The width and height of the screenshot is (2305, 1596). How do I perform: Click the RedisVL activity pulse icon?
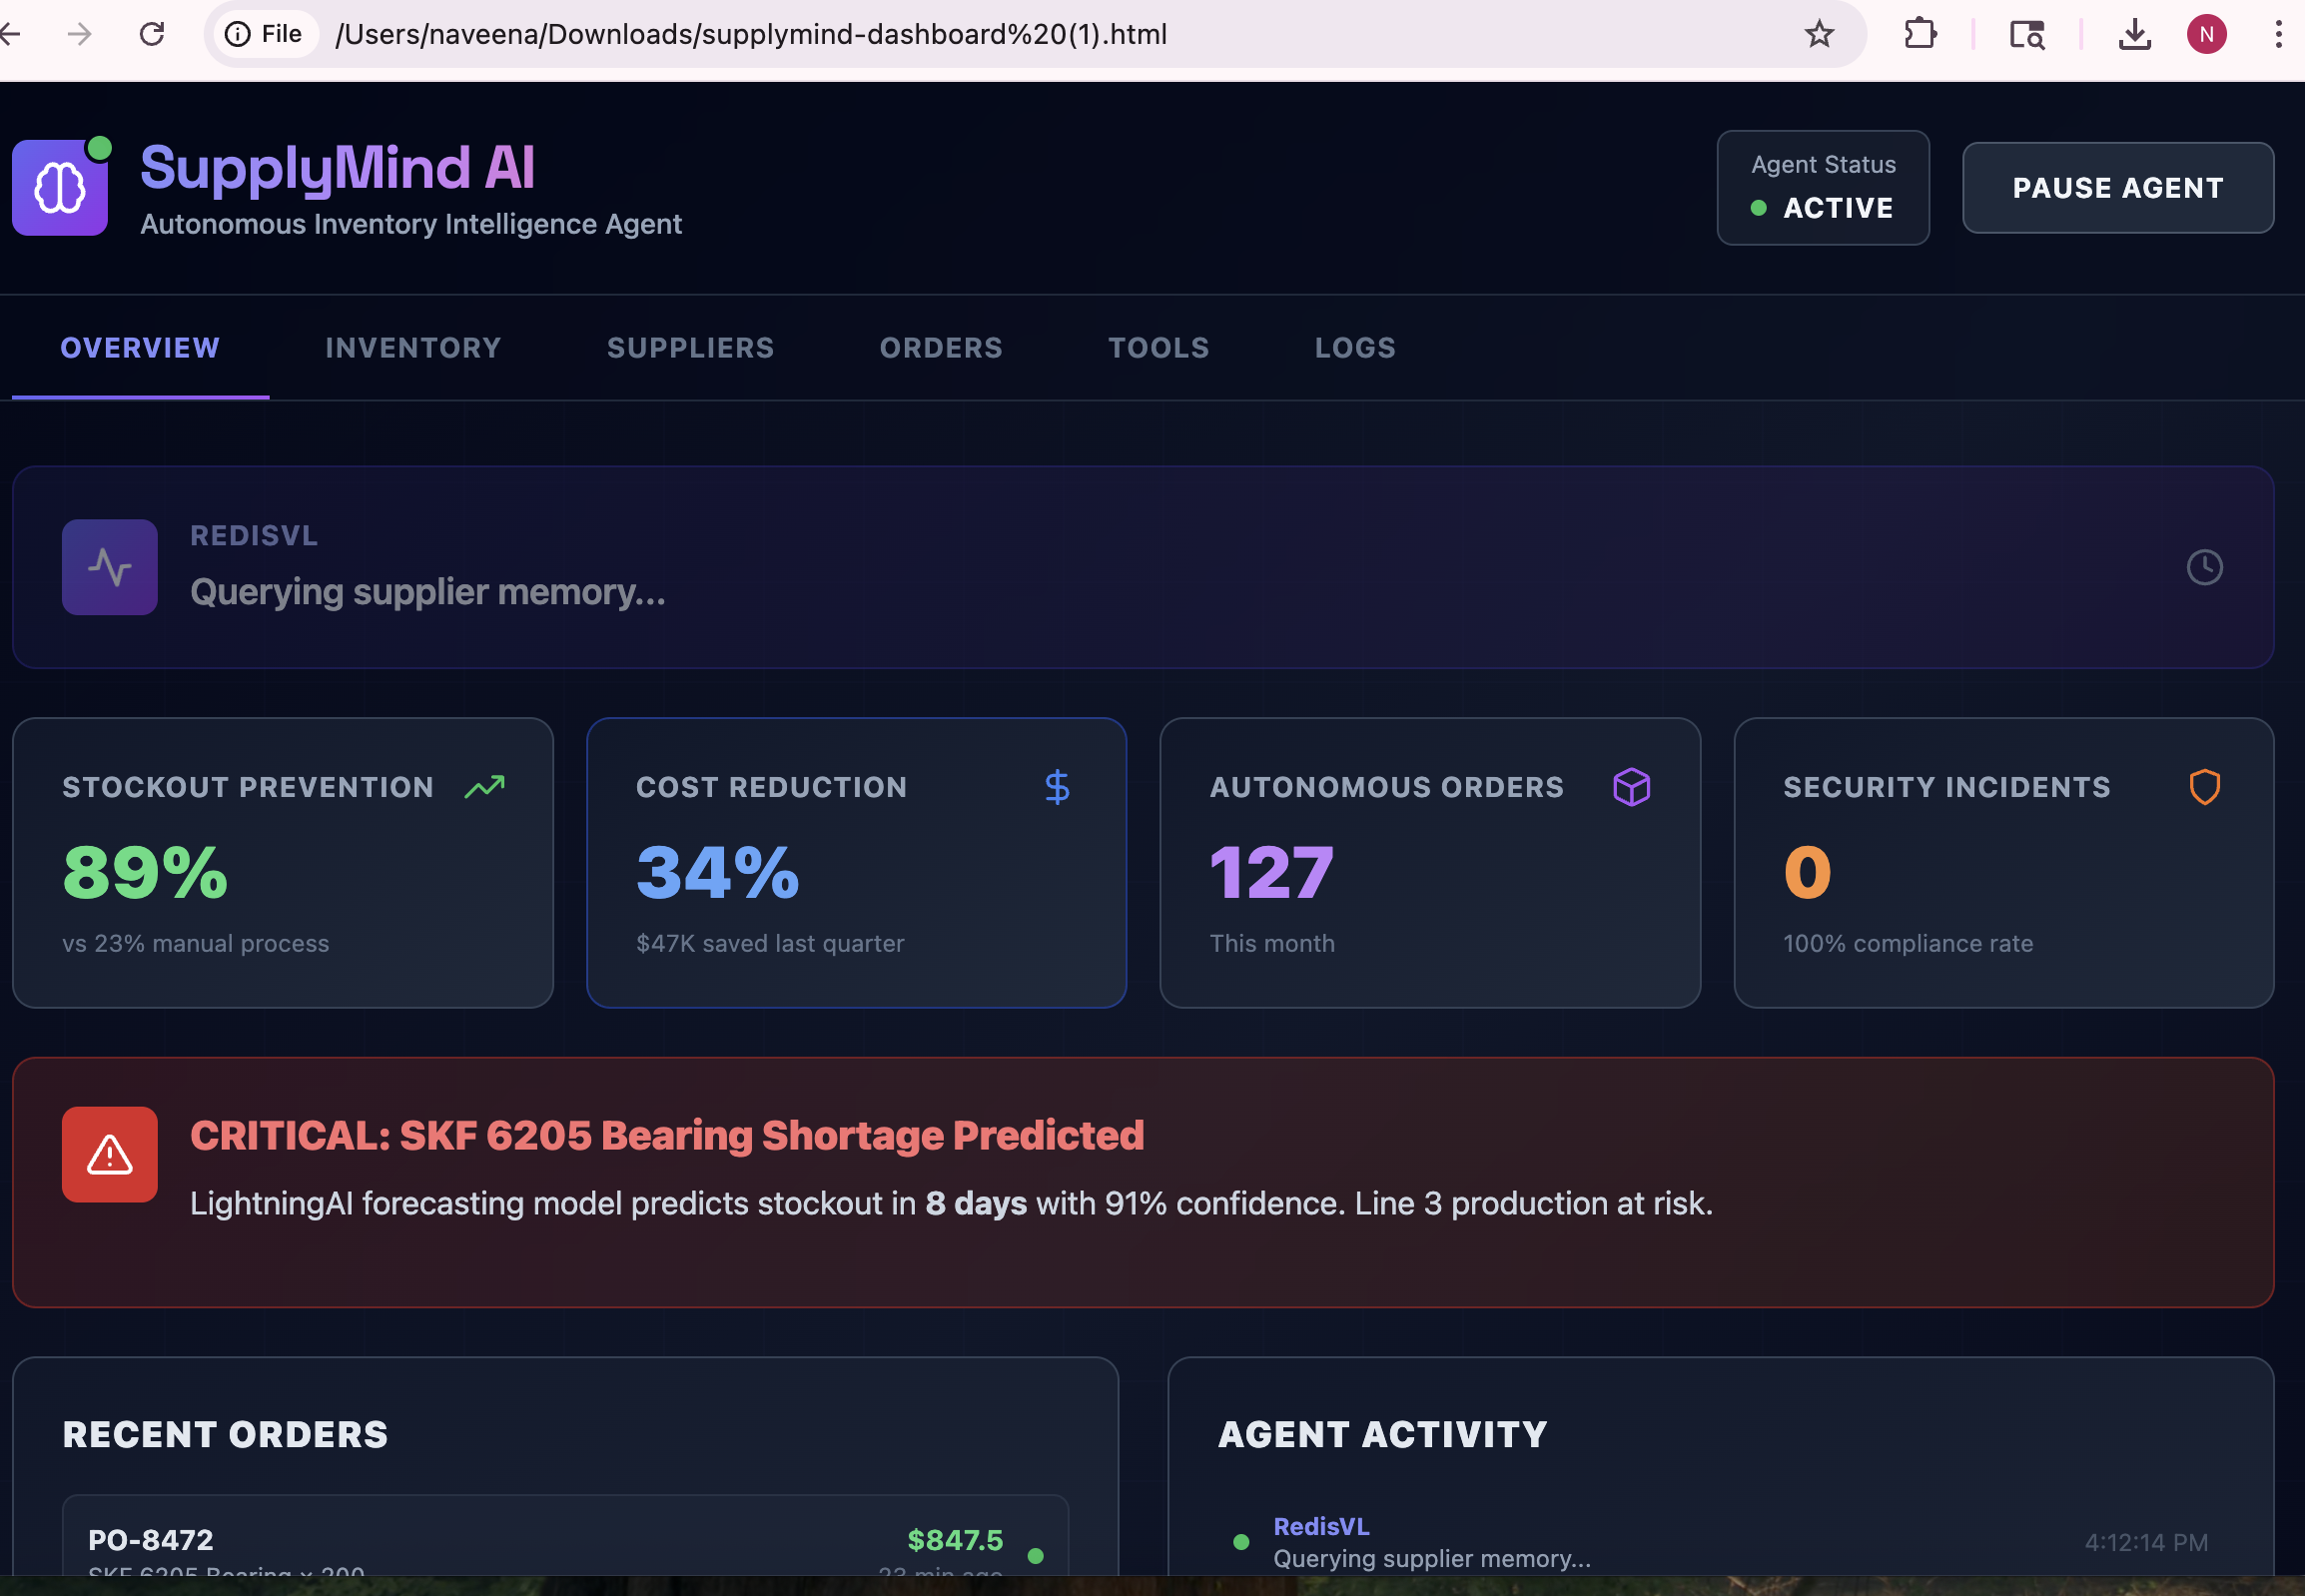click(x=110, y=567)
